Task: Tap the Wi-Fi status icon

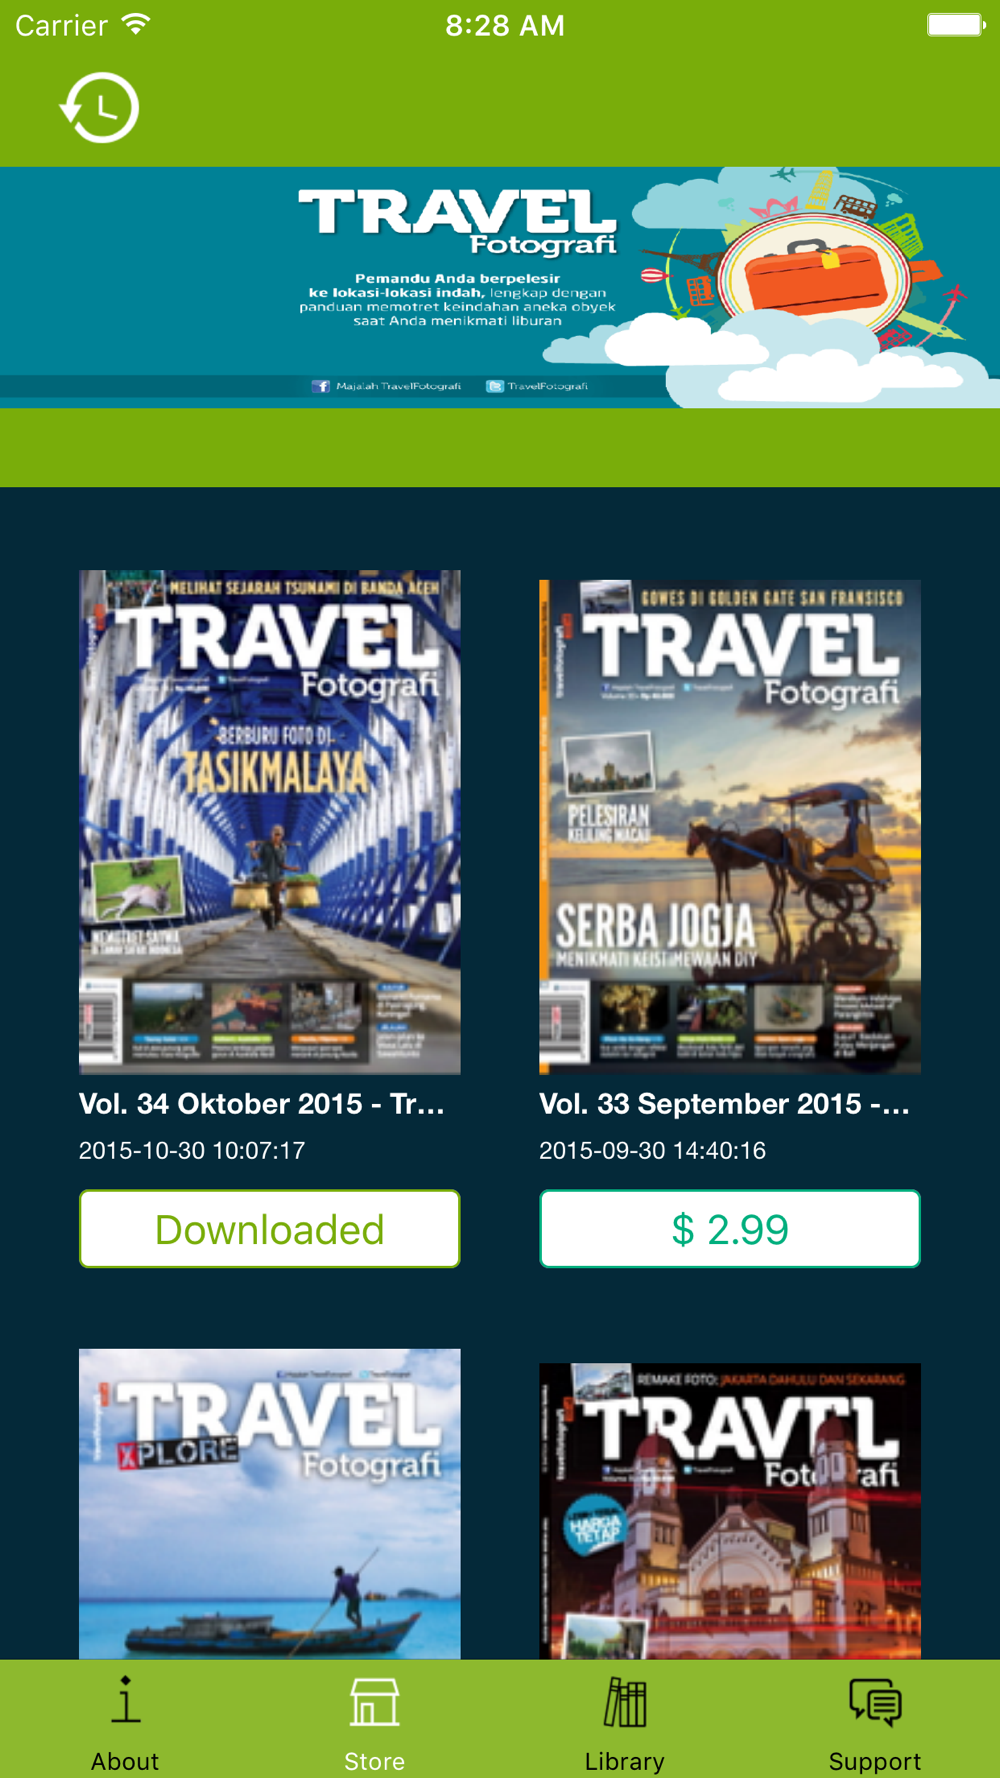Action: 136,24
